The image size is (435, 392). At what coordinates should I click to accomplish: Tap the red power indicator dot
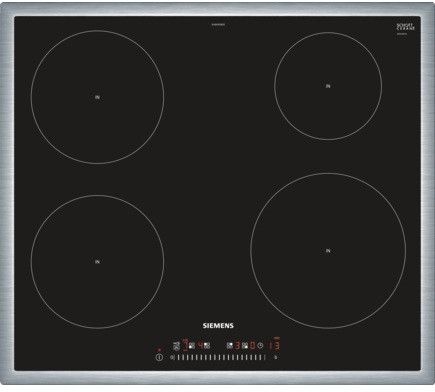(159, 350)
